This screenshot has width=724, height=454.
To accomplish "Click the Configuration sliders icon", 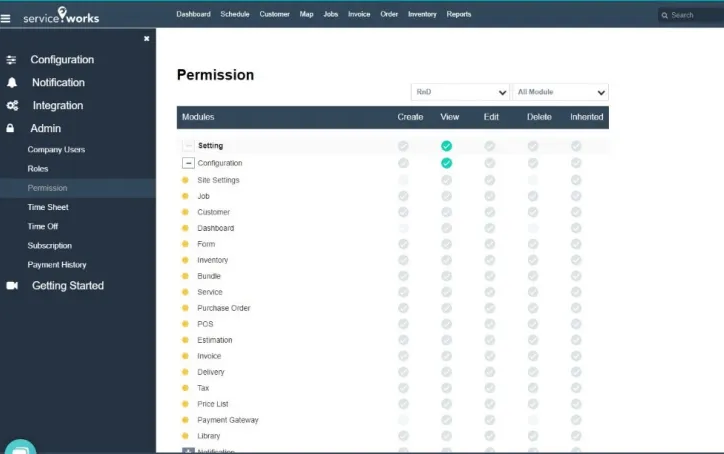I will coord(11,60).
